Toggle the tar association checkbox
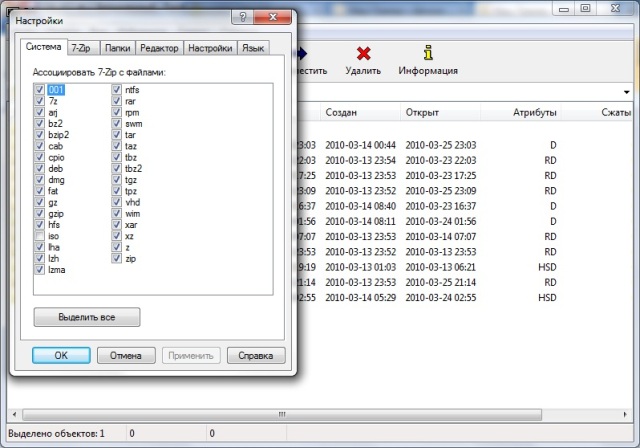Viewport: 640px width, 448px height. point(116,134)
